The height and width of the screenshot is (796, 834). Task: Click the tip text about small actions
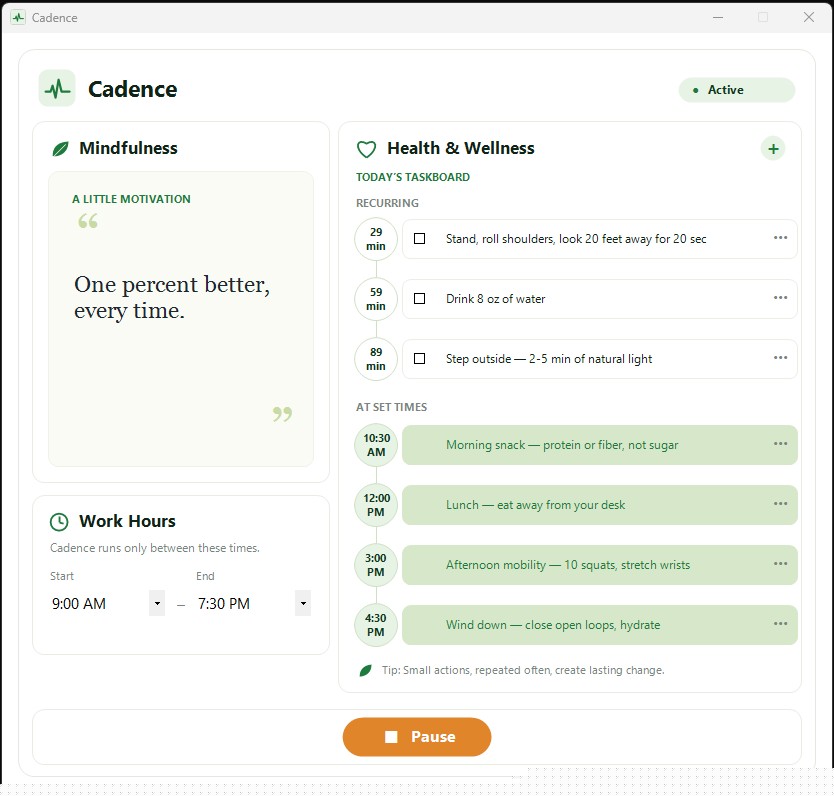pos(523,671)
